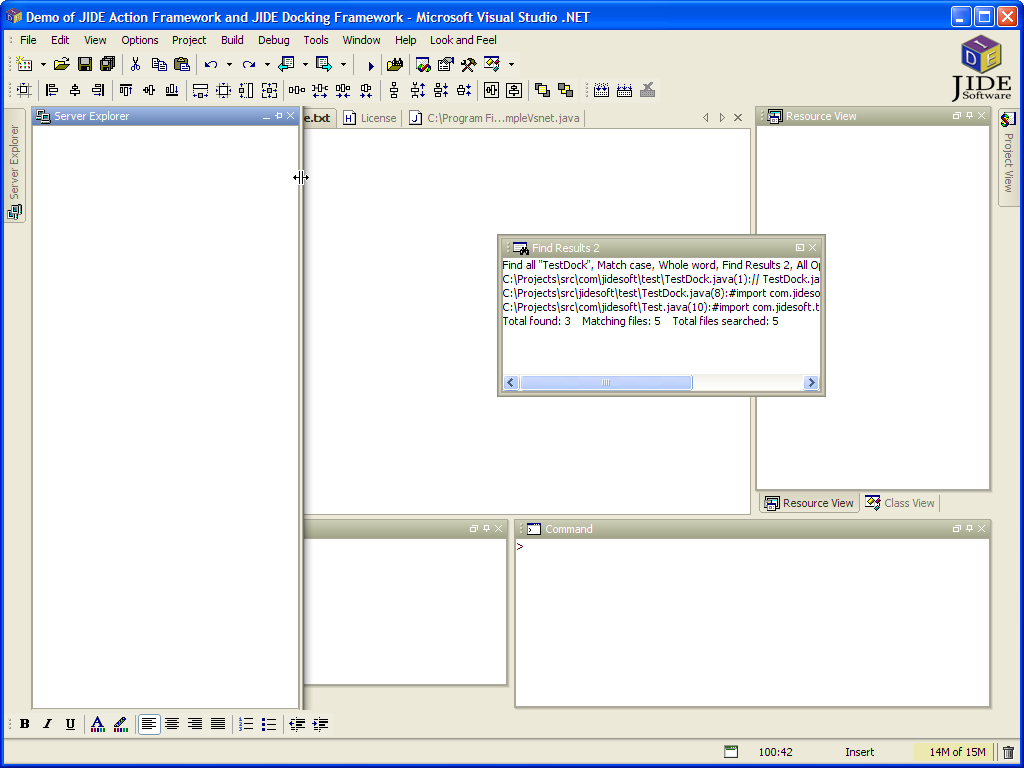Click Find Results scrollbar right arrow

point(811,383)
